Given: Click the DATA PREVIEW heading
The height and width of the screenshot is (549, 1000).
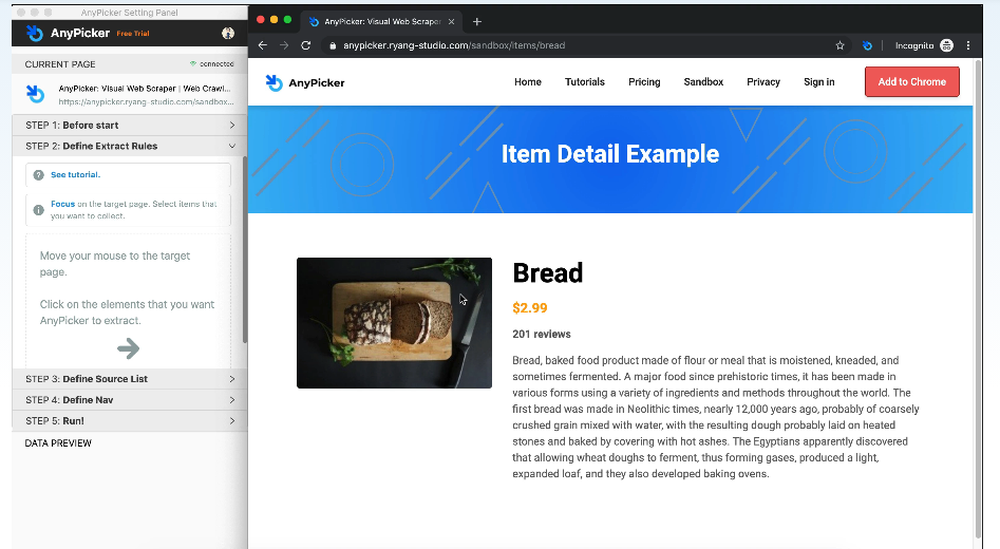Looking at the screenshot, I should click(x=58, y=443).
